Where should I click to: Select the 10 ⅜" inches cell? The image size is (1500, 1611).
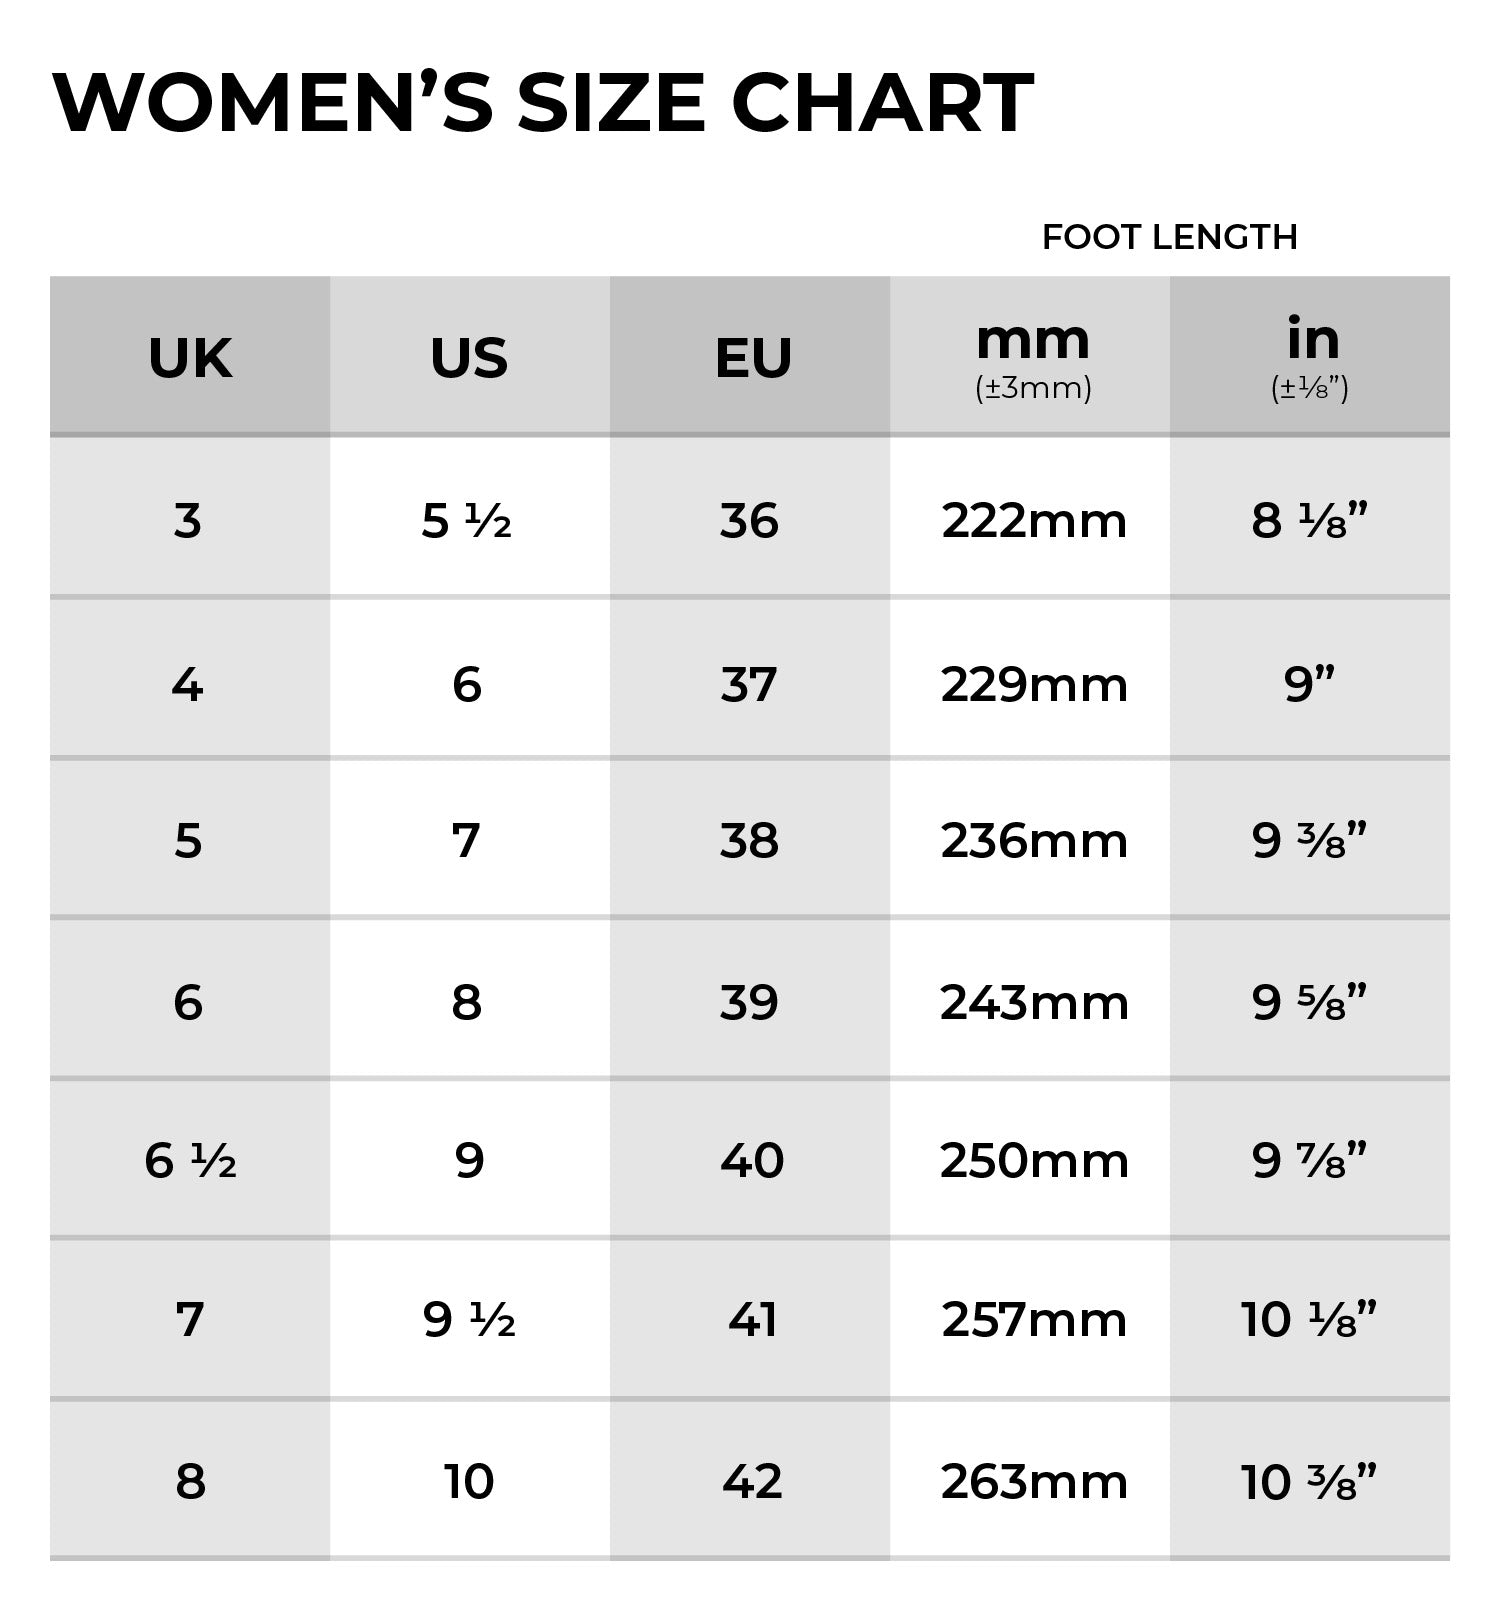click(1309, 1481)
